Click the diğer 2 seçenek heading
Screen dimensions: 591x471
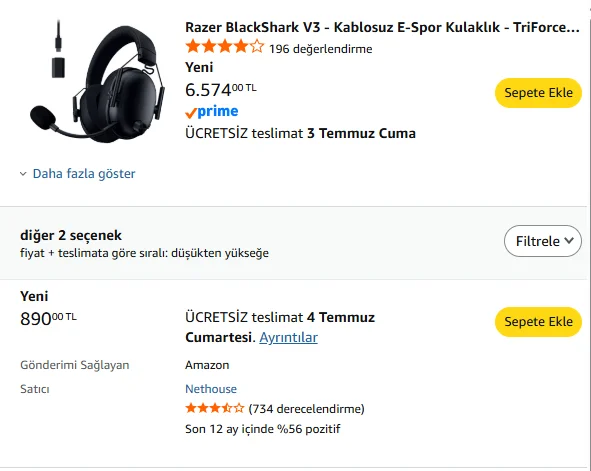pos(71,235)
